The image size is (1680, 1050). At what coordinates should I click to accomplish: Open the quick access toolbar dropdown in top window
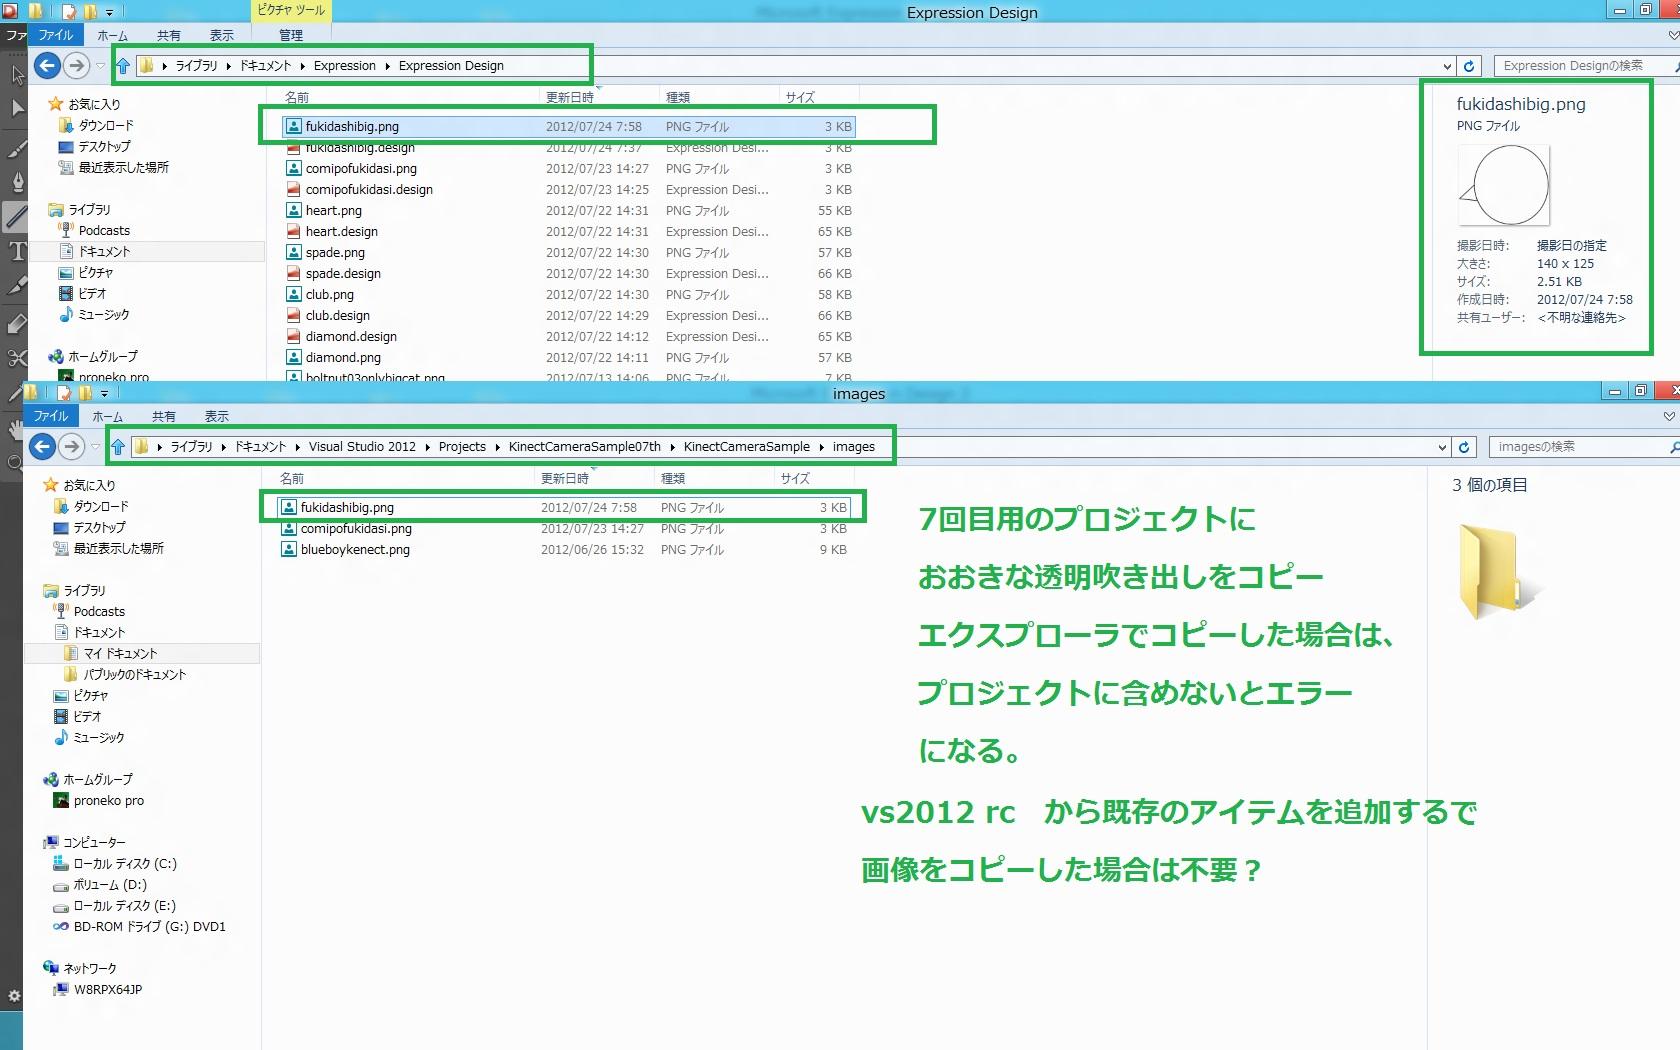pos(109,12)
